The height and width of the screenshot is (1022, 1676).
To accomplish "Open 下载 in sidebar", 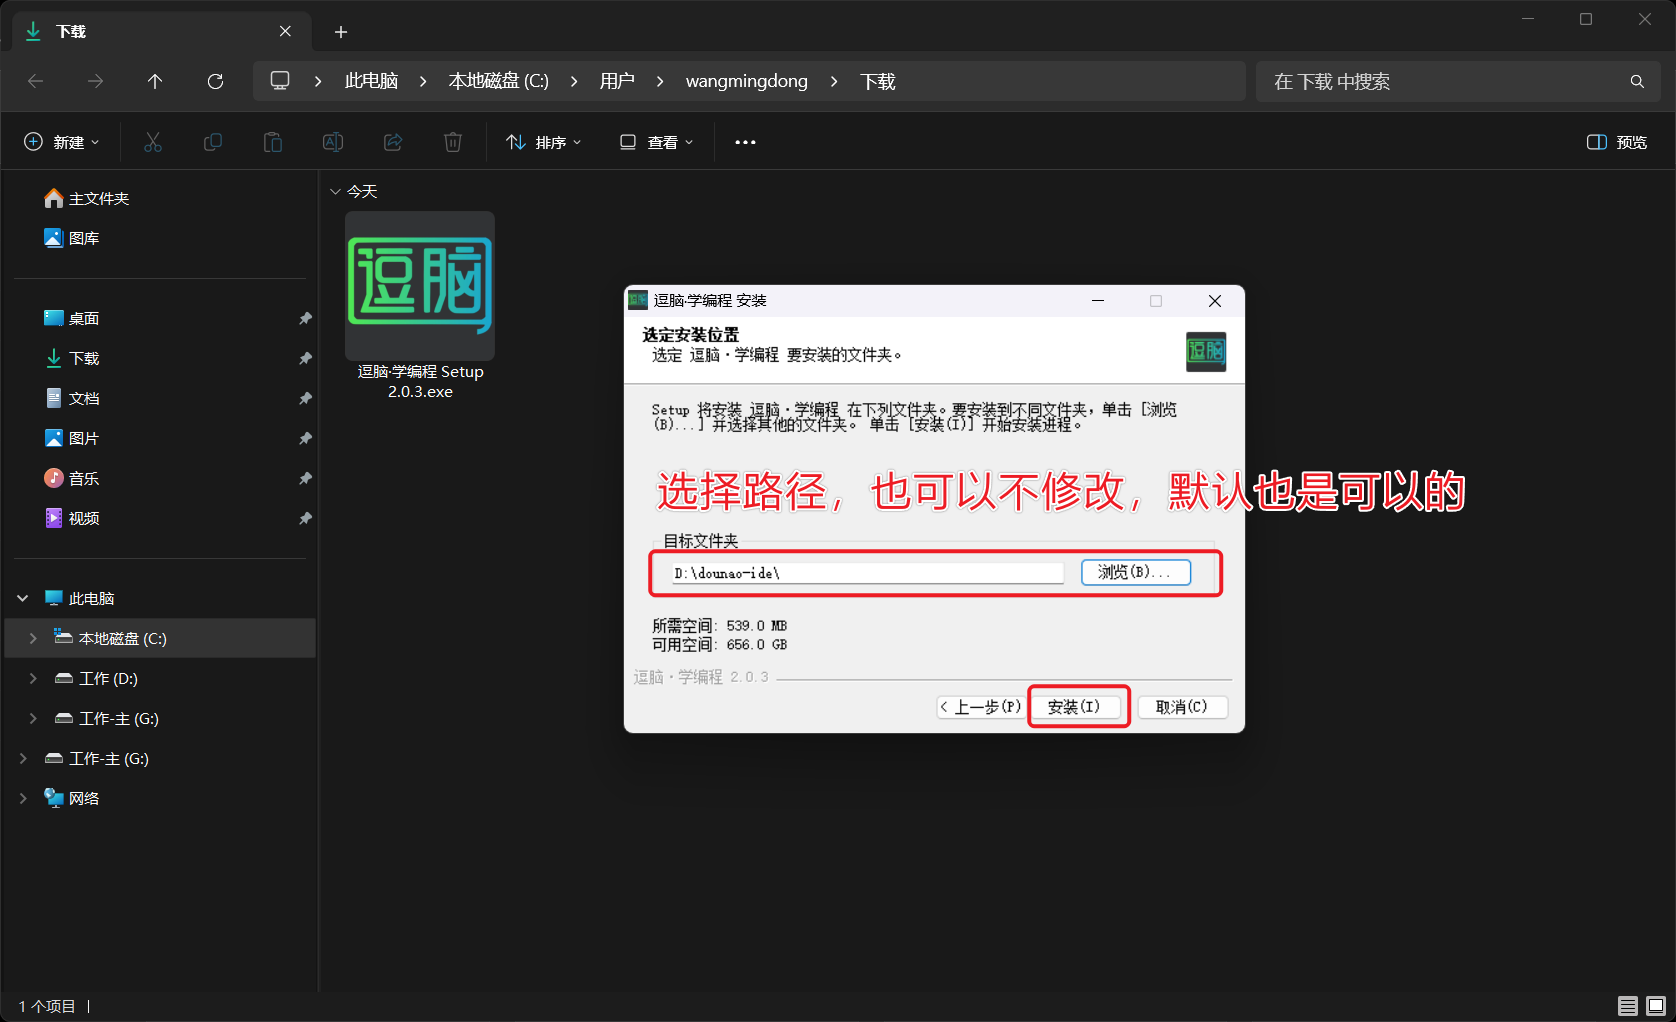I will tap(72, 358).
